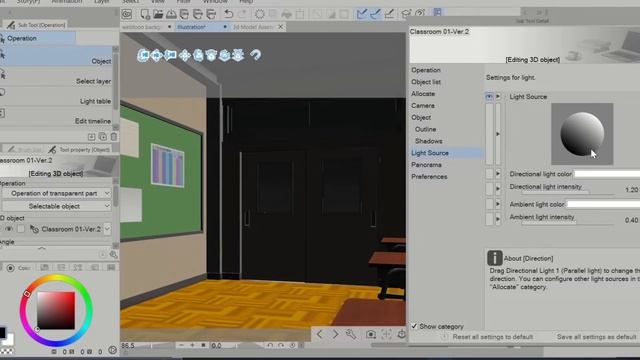Image resolution: width=640 pixels, height=360 pixels.
Task: Select camera forward-back icon on manipulator
Action: coord(170,55)
